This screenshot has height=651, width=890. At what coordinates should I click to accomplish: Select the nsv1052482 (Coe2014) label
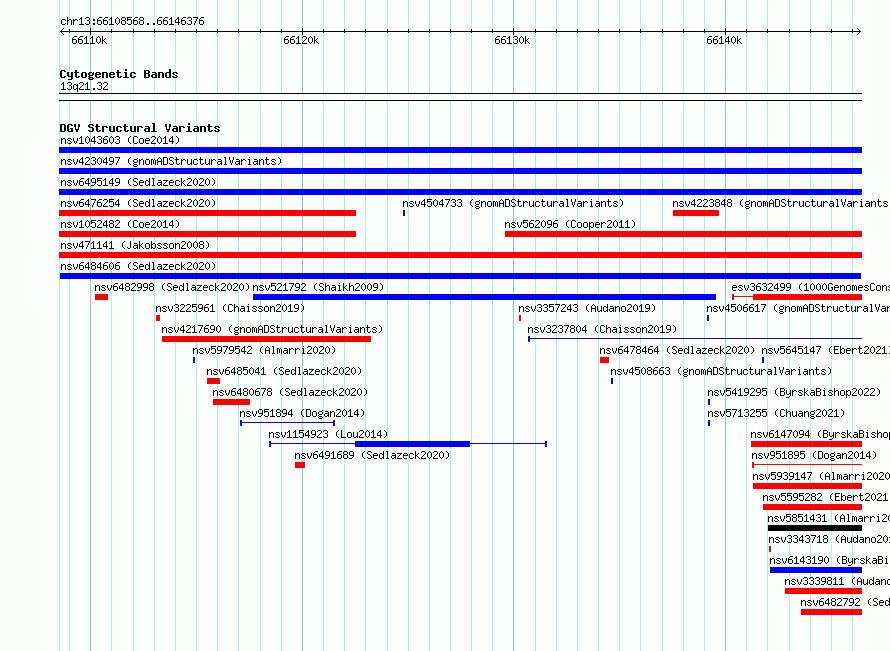120,224
